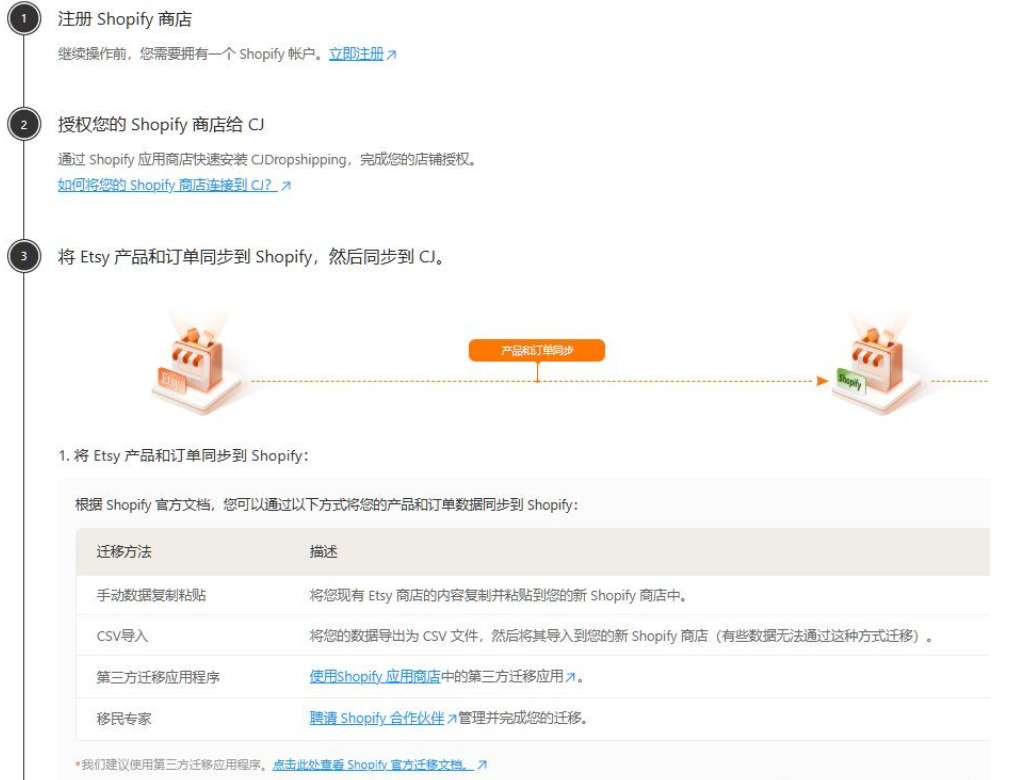Select the 移民专家 table cell
The height and width of the screenshot is (780, 1010).
coord(124,718)
